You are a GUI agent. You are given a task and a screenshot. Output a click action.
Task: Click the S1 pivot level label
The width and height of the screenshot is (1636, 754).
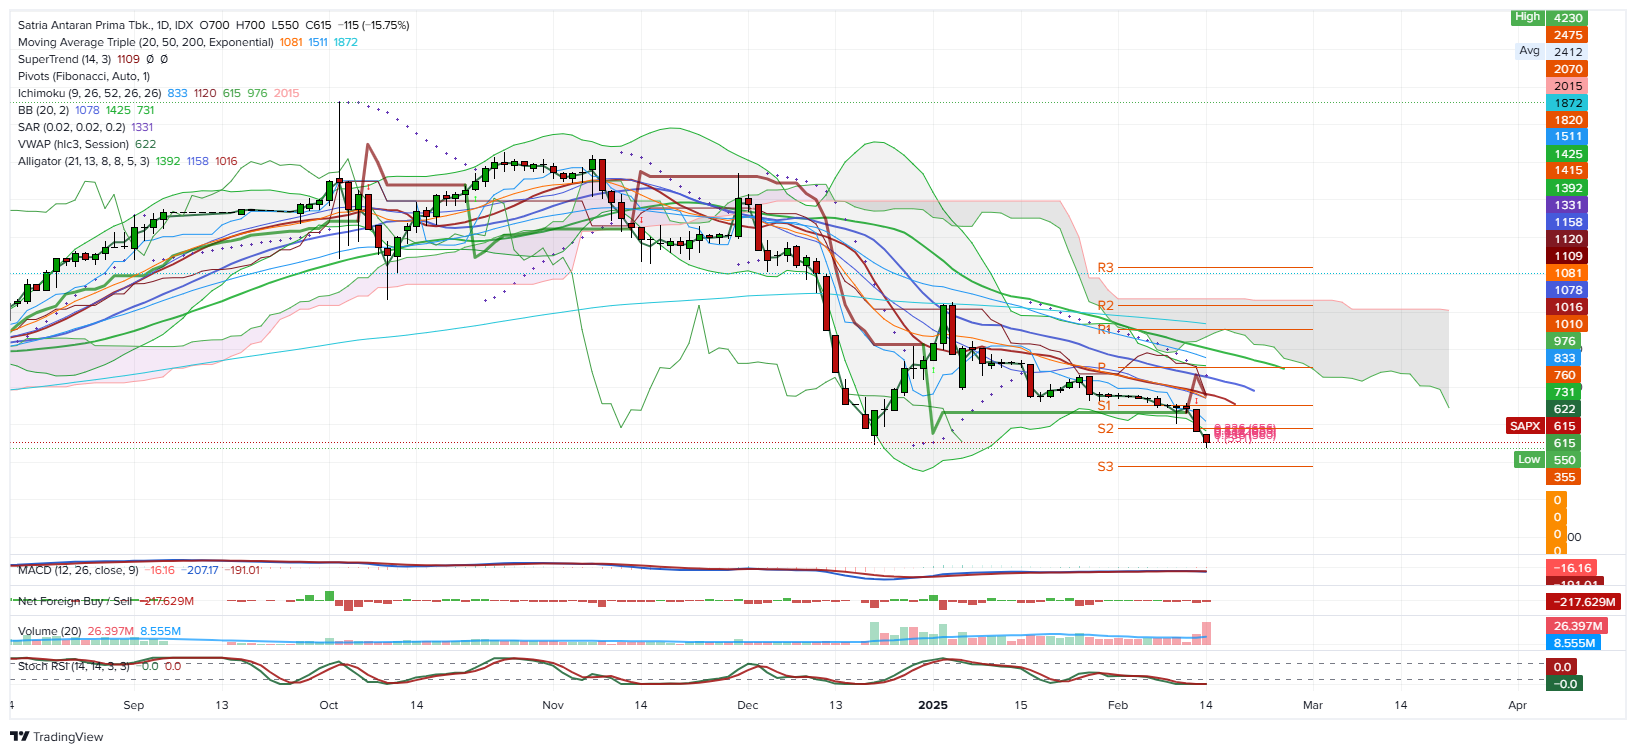[x=1105, y=405]
